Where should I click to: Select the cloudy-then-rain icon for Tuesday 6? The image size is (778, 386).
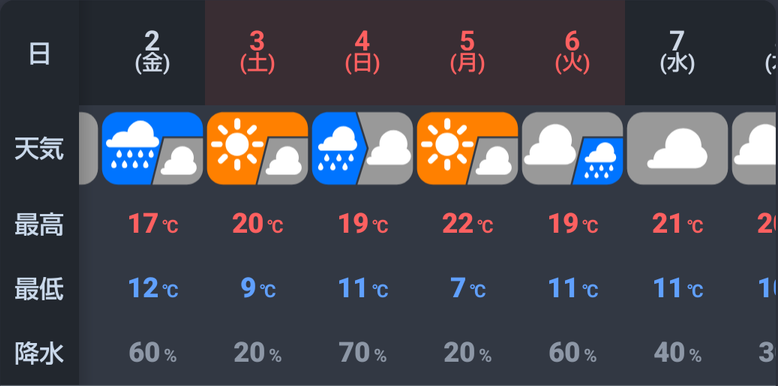[x=573, y=148]
